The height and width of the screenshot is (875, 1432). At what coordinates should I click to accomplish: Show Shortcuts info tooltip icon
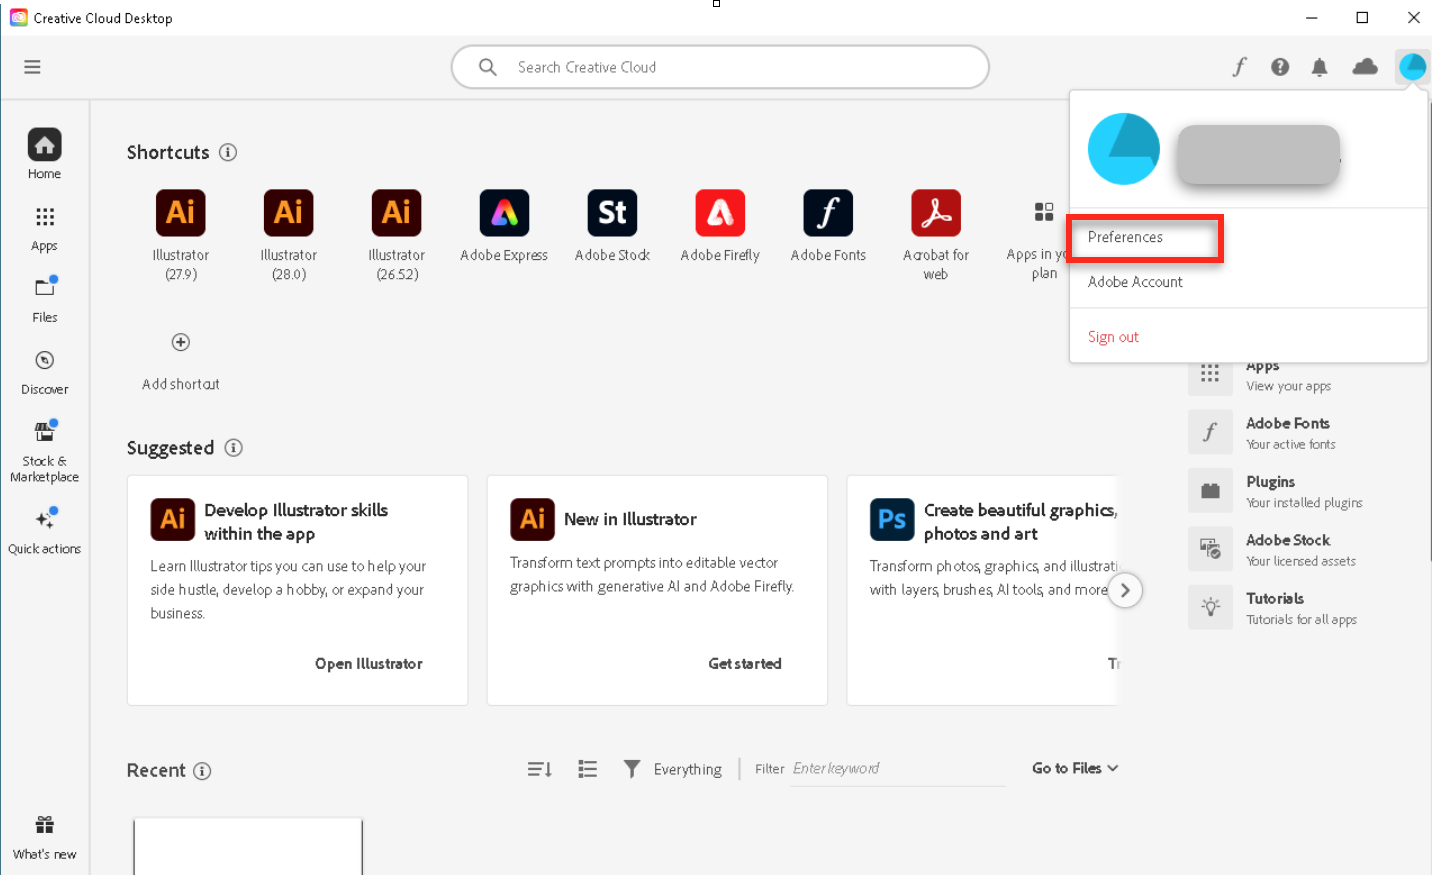[x=228, y=152]
